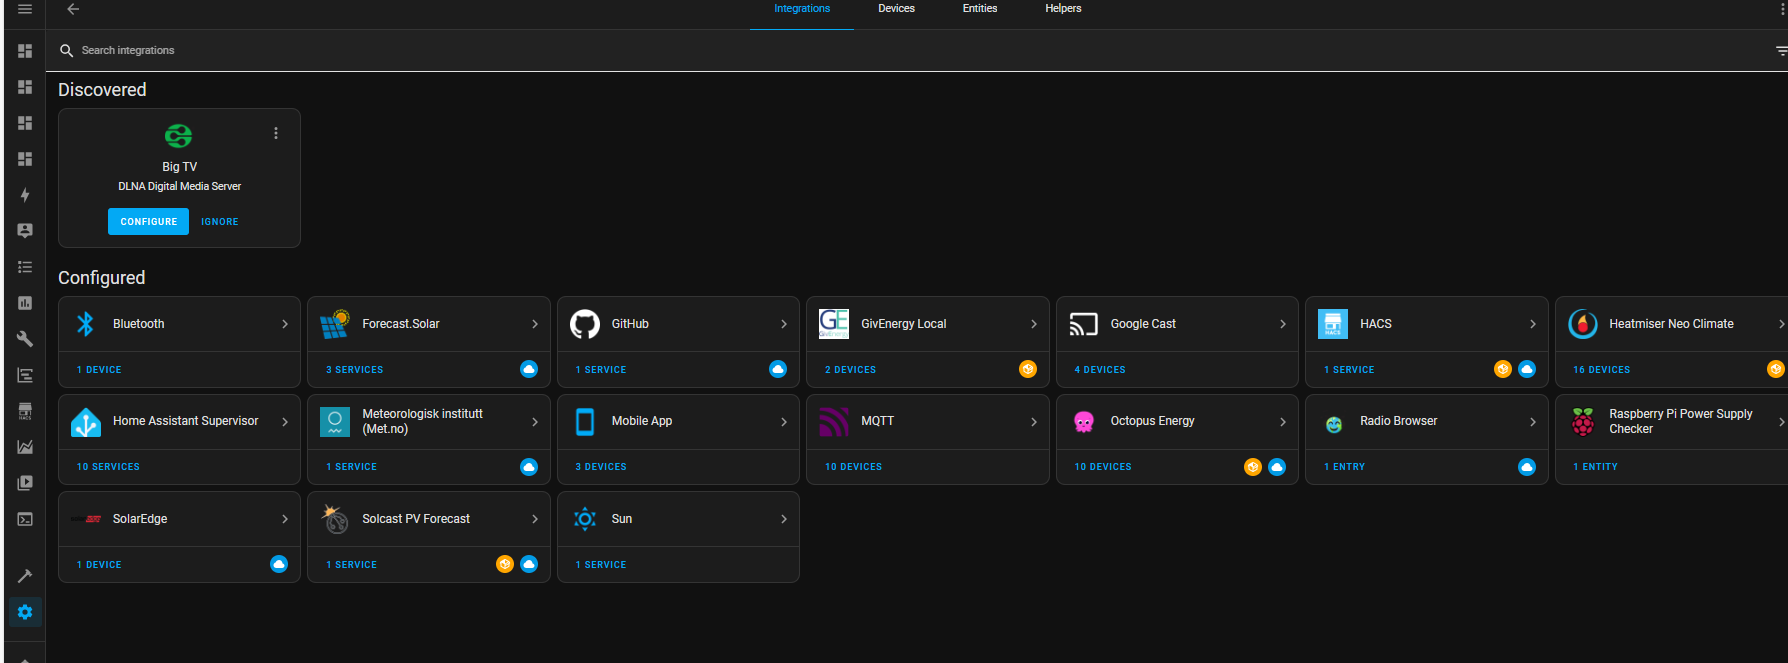The height and width of the screenshot is (663, 1788).
Task: Click the Bluetooth integration icon
Action: pos(86,324)
